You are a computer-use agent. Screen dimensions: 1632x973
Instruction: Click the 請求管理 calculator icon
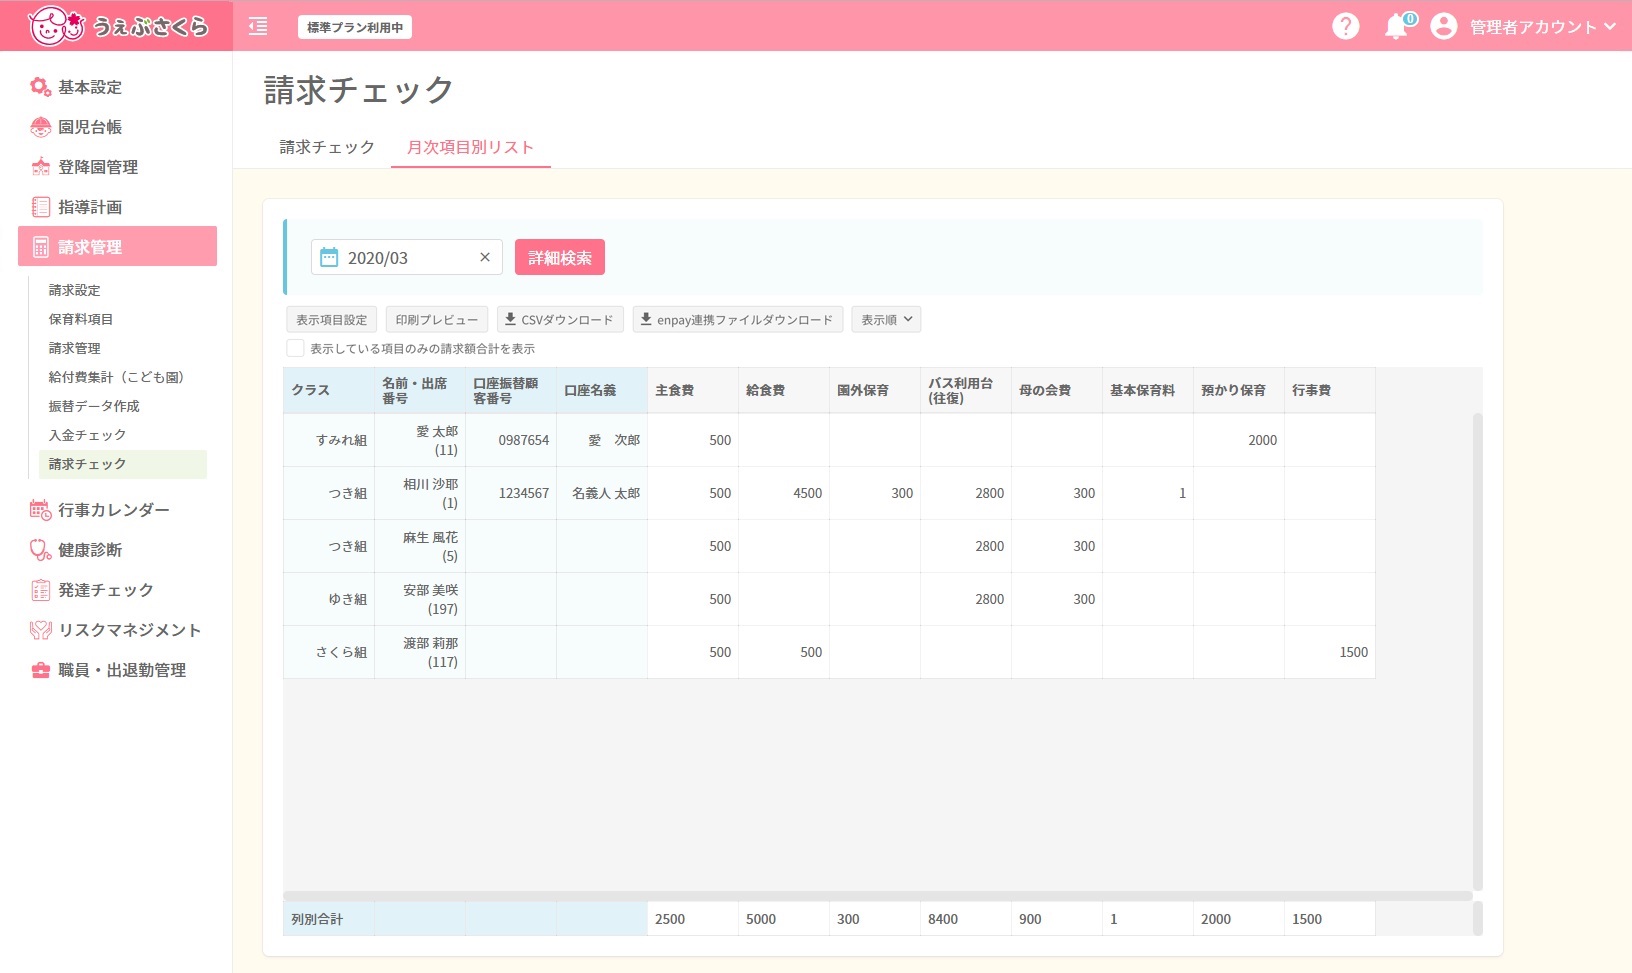click(x=40, y=247)
